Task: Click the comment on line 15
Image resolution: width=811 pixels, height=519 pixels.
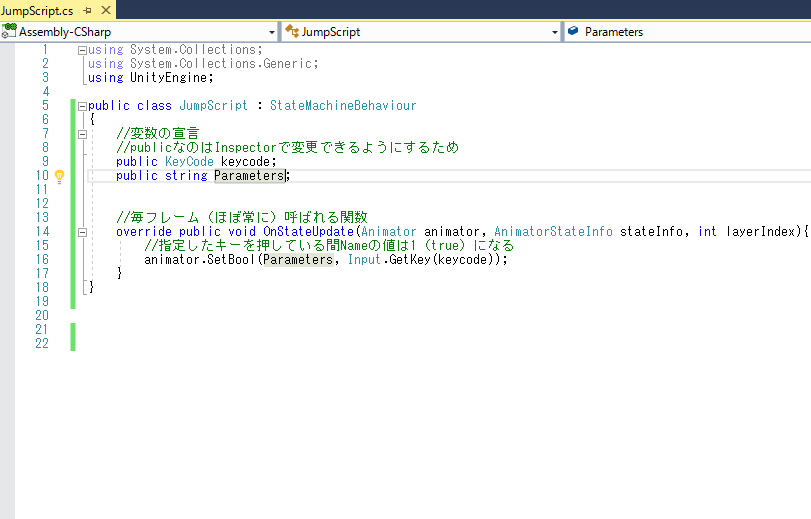Action: coord(329,245)
